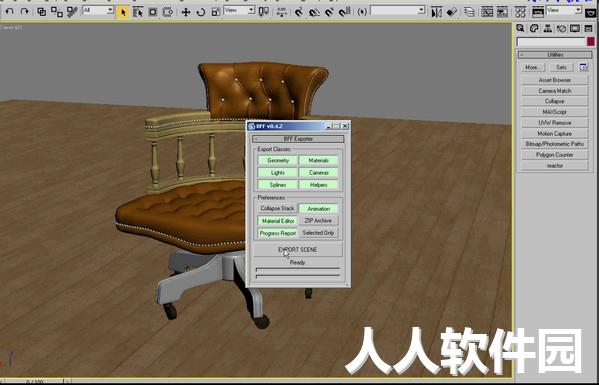Viewport: 599px width, 385px height.
Task: Open the Curve Editor icon
Action: coord(487,12)
